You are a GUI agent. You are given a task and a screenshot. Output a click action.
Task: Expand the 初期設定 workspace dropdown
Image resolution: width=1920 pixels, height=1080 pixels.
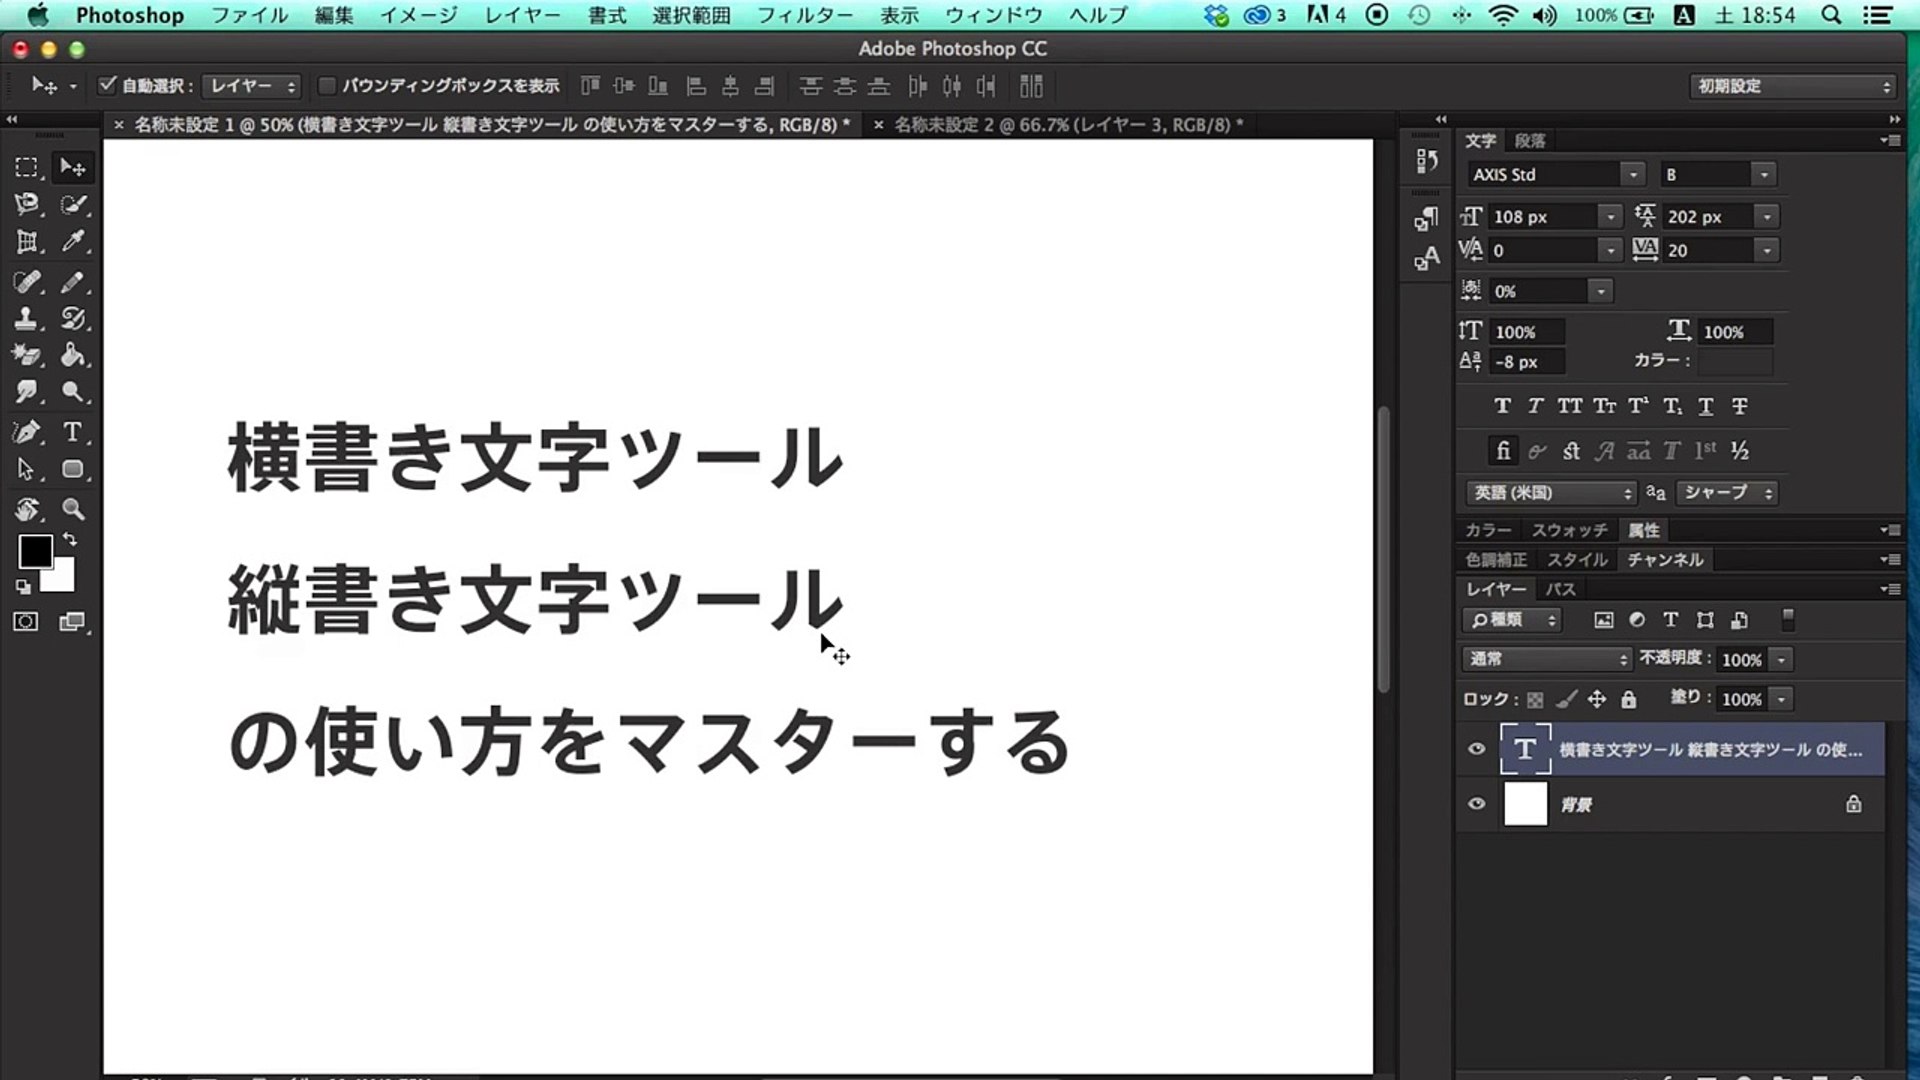1792,86
